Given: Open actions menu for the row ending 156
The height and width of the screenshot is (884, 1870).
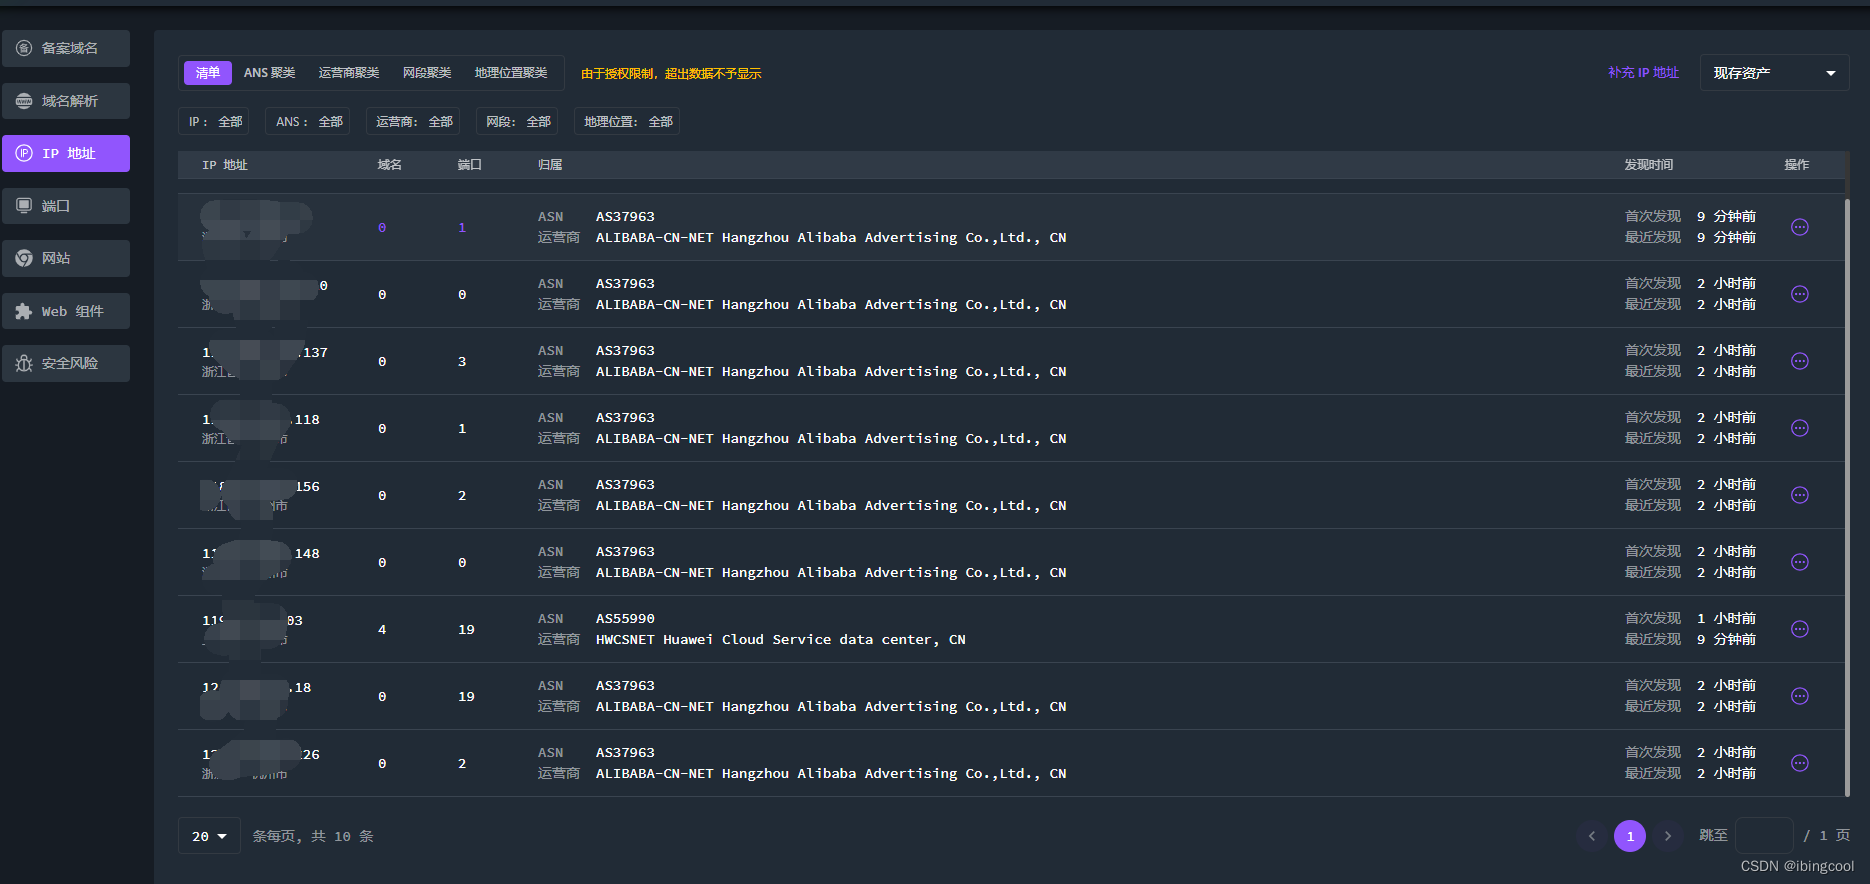Looking at the screenshot, I should pyautogui.click(x=1799, y=495).
